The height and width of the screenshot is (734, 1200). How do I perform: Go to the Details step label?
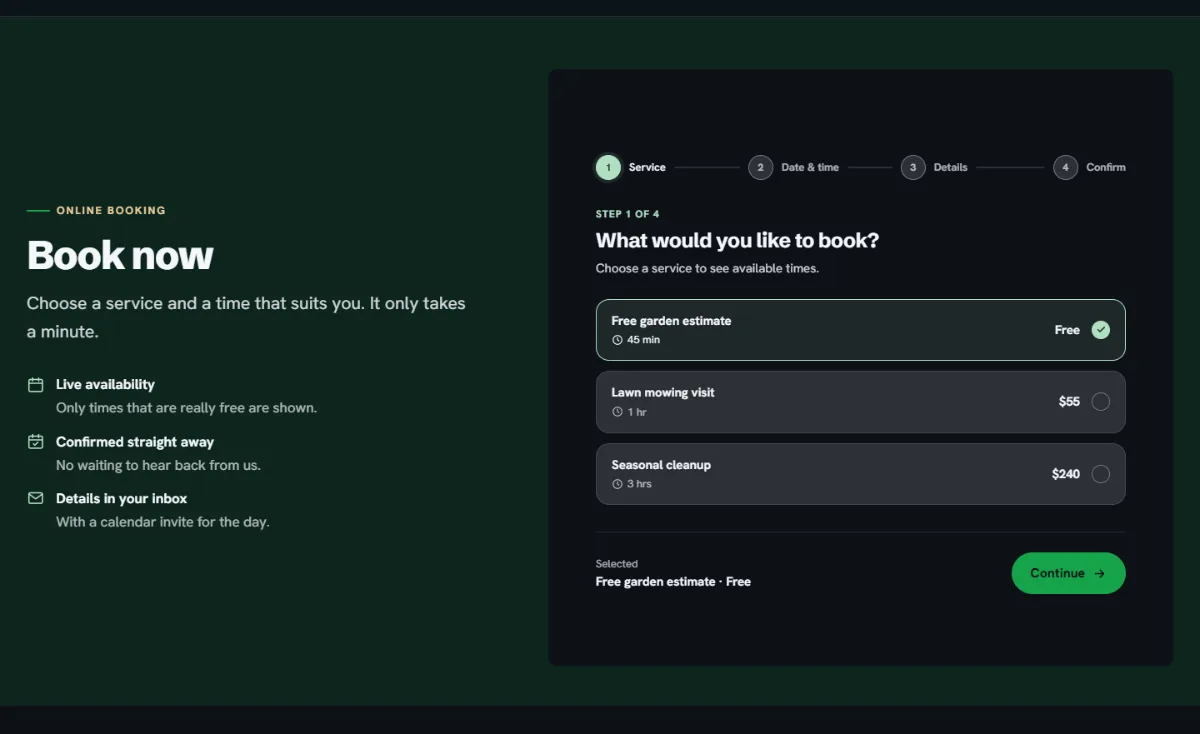[x=951, y=168]
